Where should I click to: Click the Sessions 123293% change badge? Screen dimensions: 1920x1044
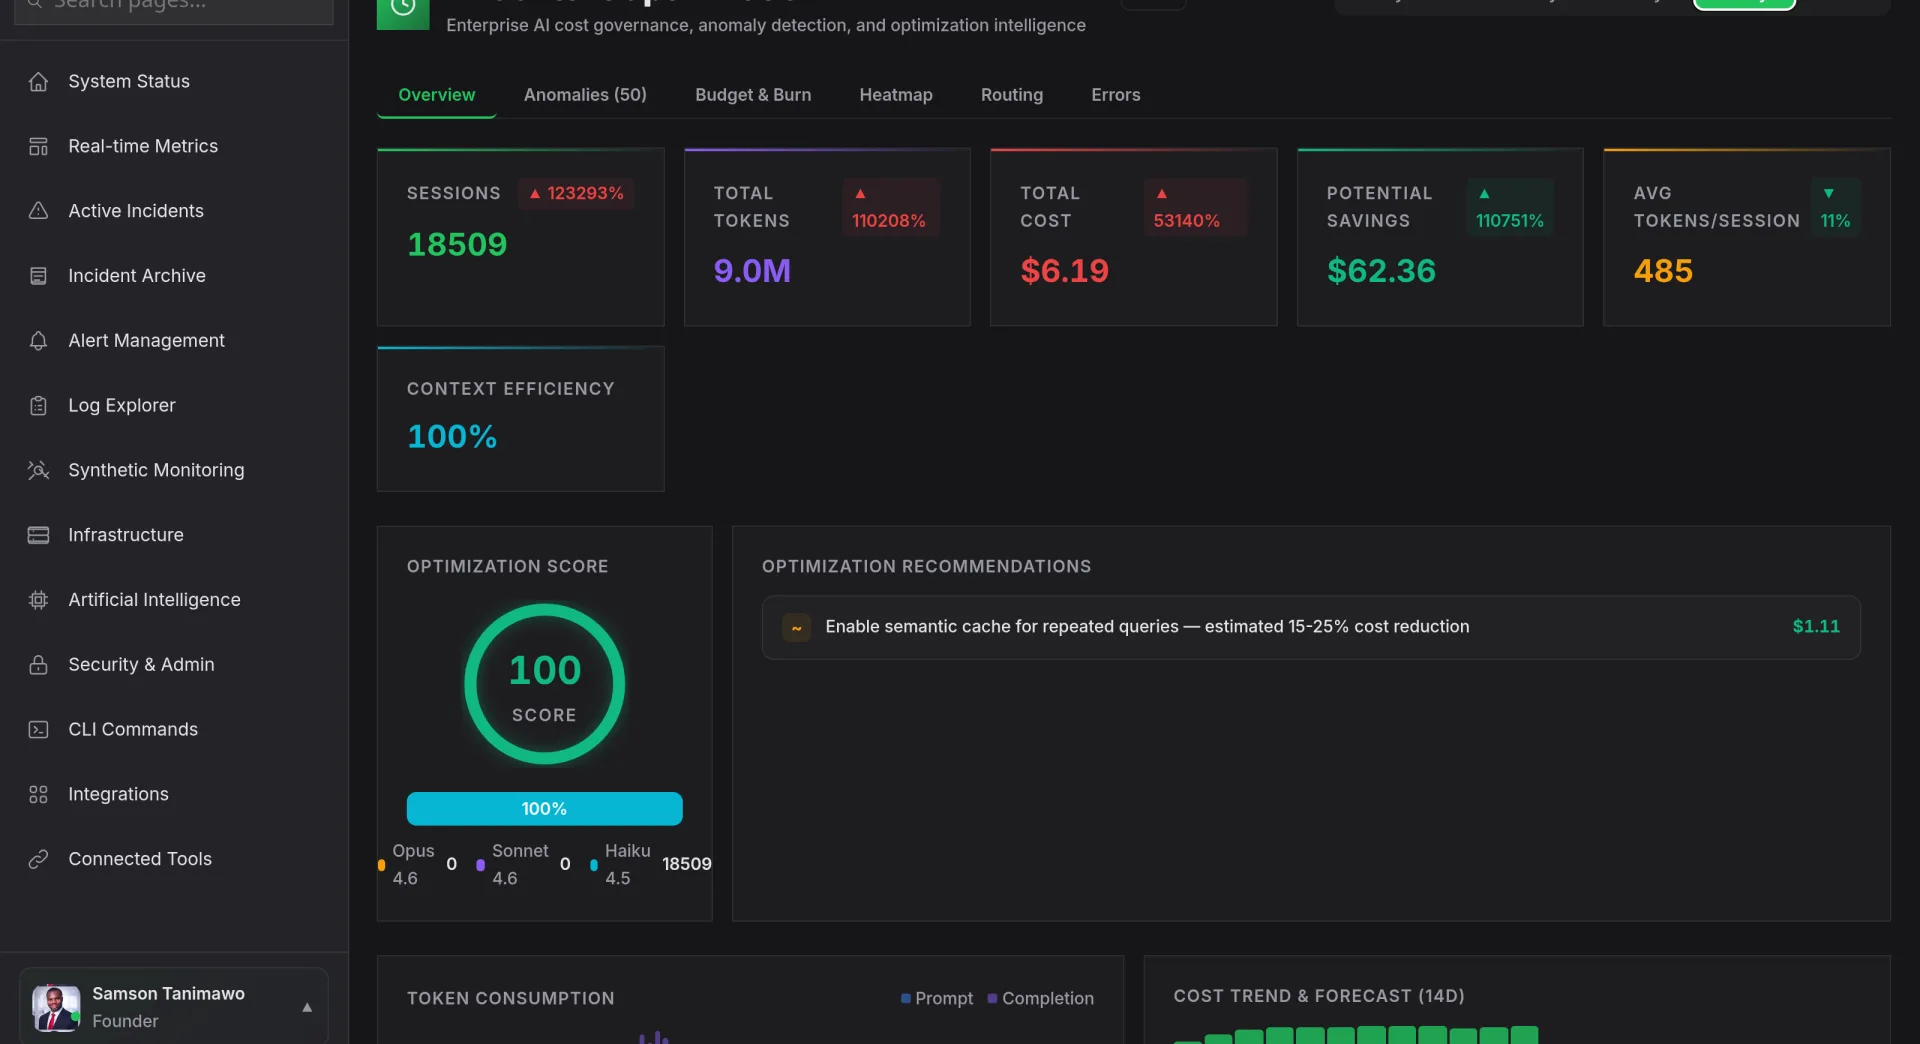(576, 193)
